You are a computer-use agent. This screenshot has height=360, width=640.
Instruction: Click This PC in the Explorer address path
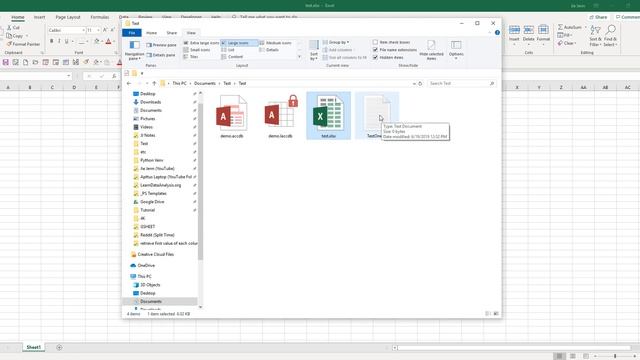(x=179, y=83)
